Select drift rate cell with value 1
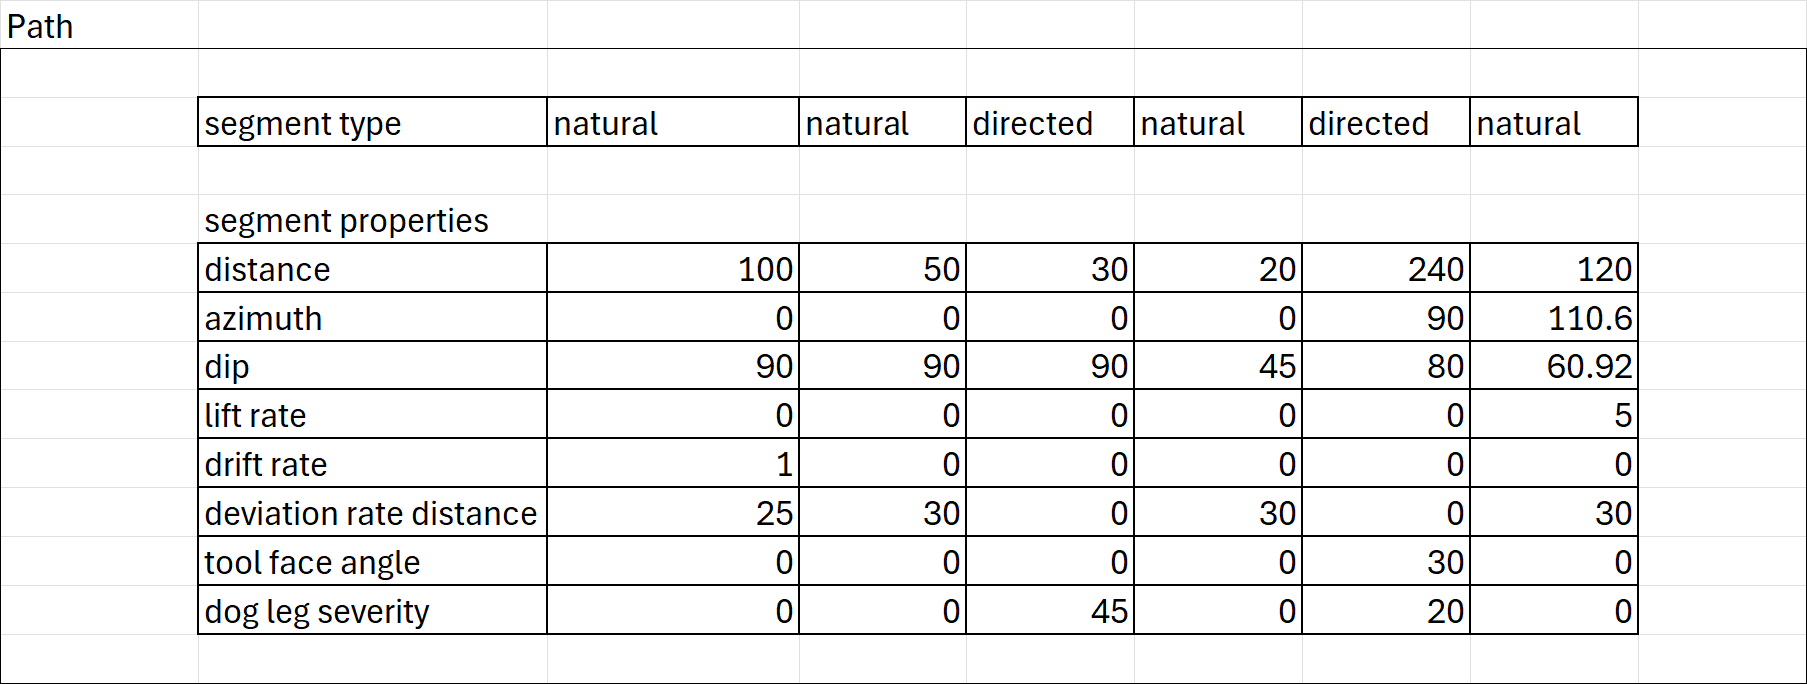 pyautogui.click(x=673, y=463)
